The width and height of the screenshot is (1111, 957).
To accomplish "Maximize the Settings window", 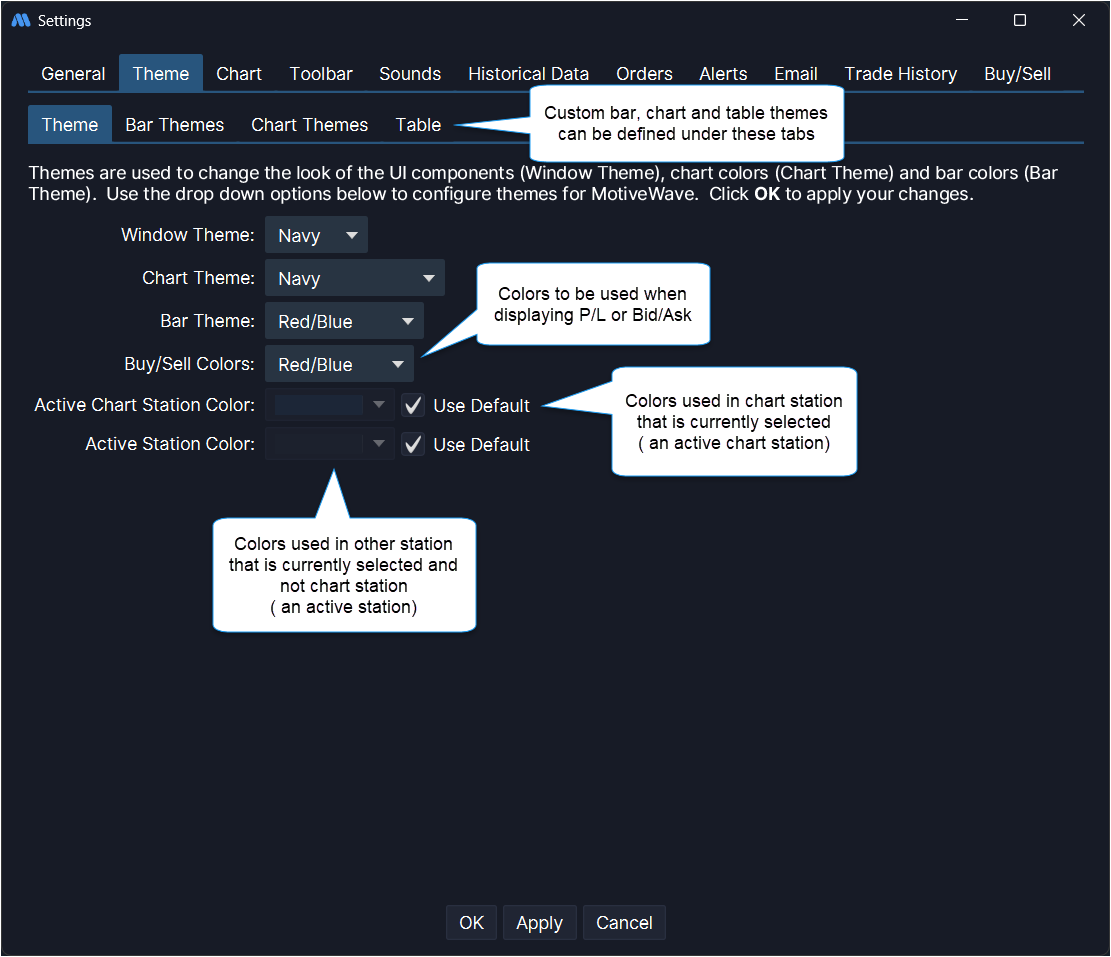I will [1019, 20].
